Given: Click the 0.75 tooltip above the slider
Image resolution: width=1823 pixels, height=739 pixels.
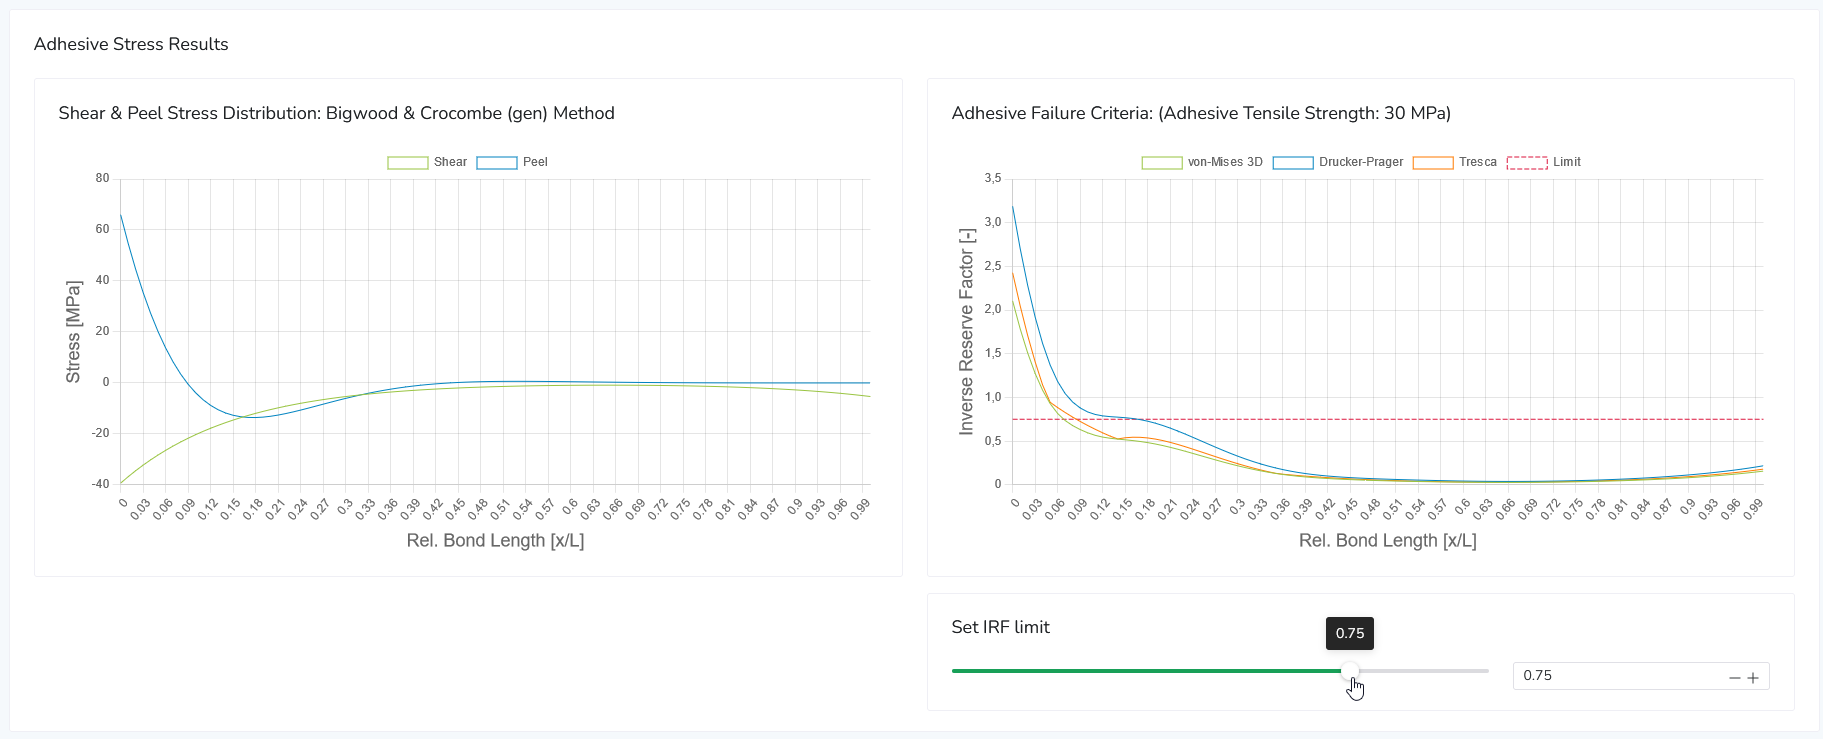Looking at the screenshot, I should (1350, 633).
